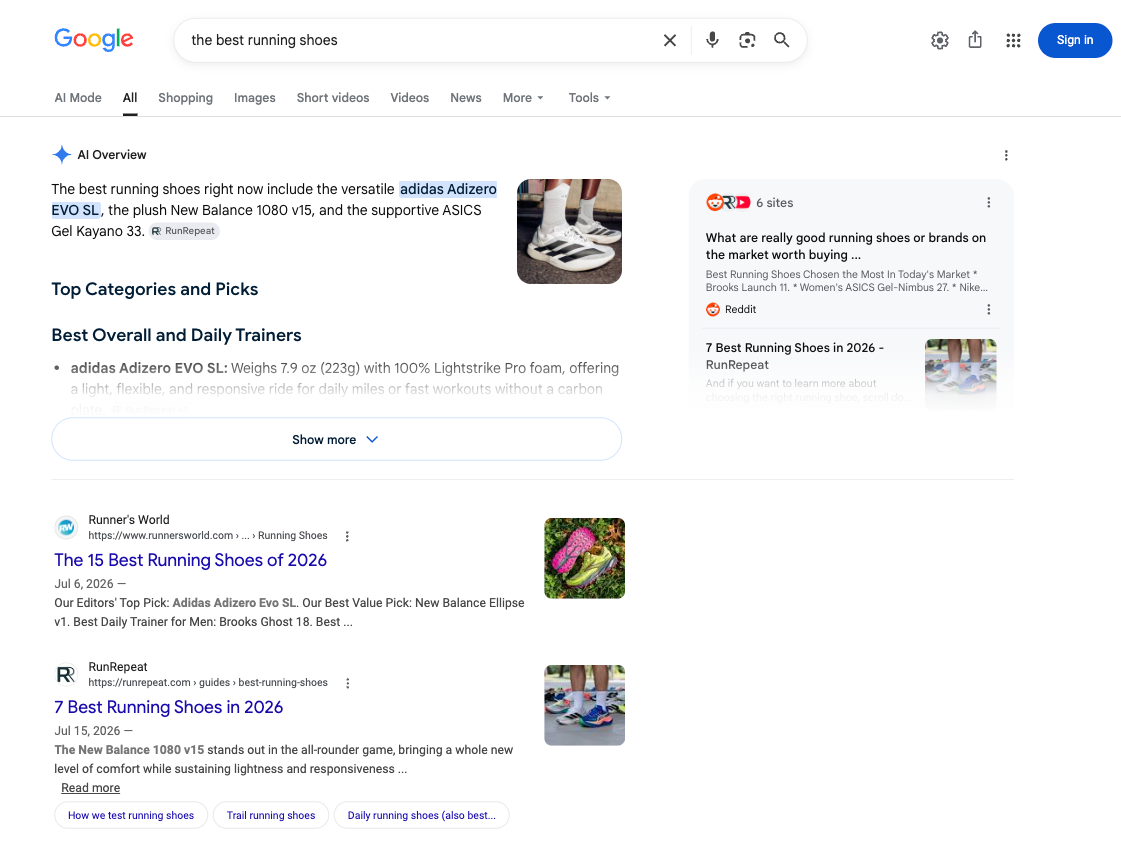The image size is (1121, 850).
Task: Open AI Overview three-dot options menu
Action: click(x=1006, y=155)
